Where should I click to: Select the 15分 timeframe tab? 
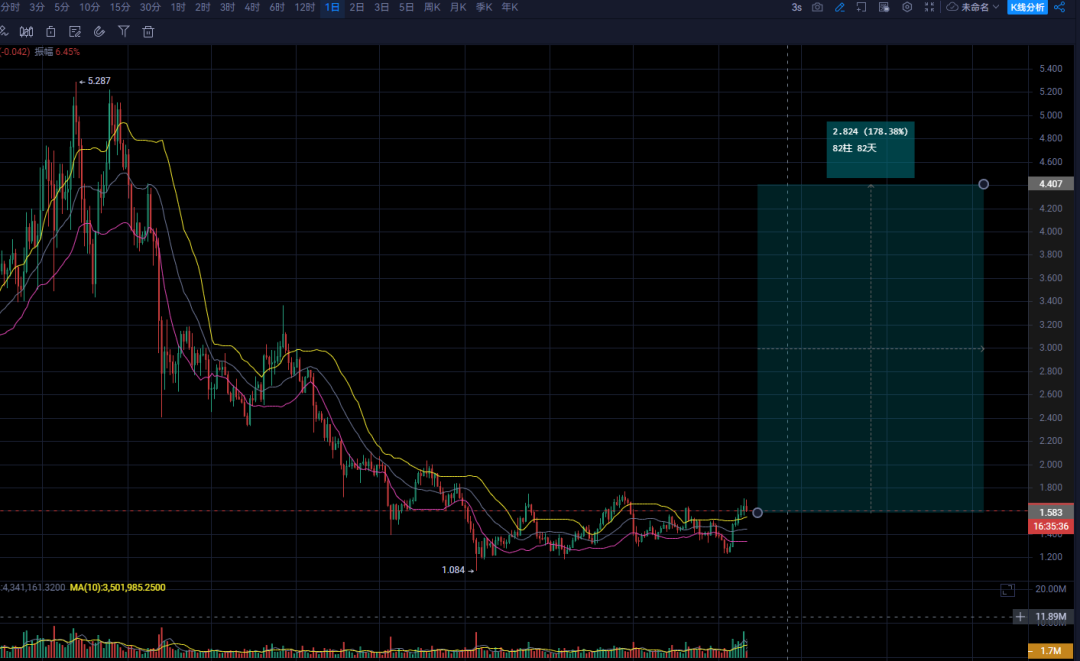pyautogui.click(x=120, y=8)
